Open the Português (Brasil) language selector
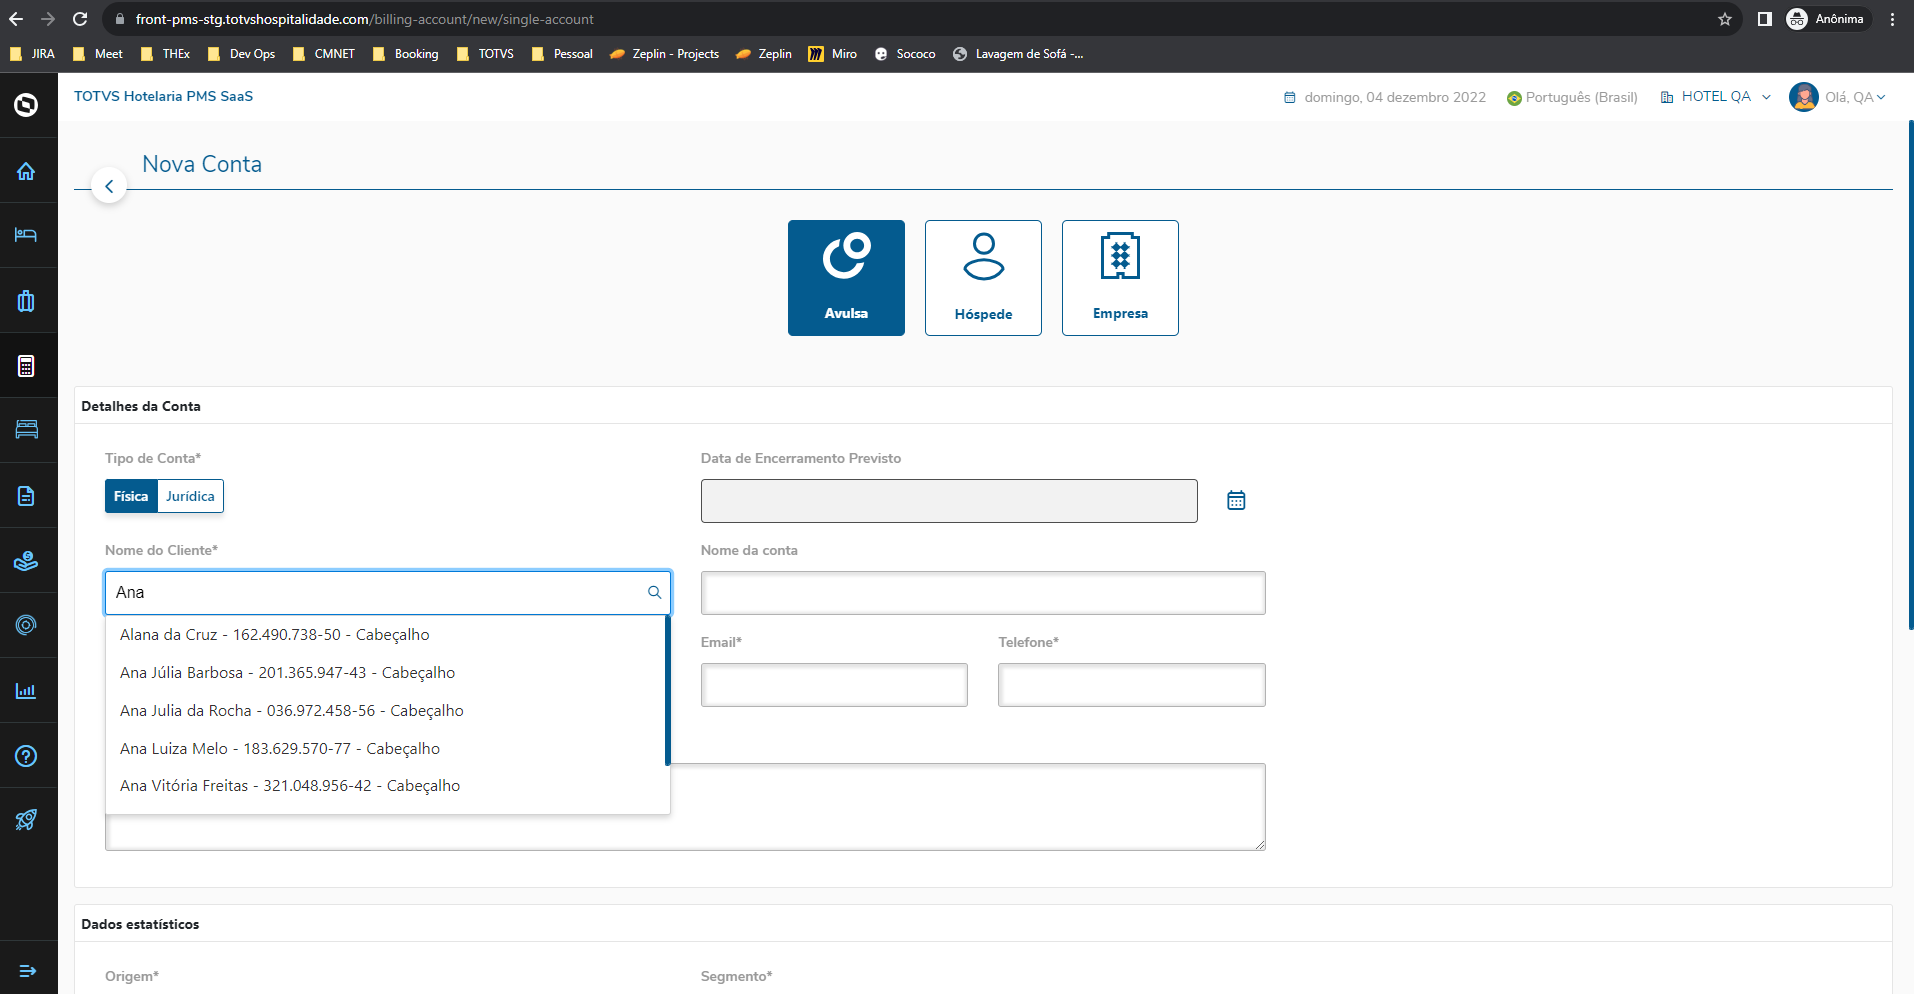Image resolution: width=1914 pixels, height=994 pixels. tap(1572, 97)
